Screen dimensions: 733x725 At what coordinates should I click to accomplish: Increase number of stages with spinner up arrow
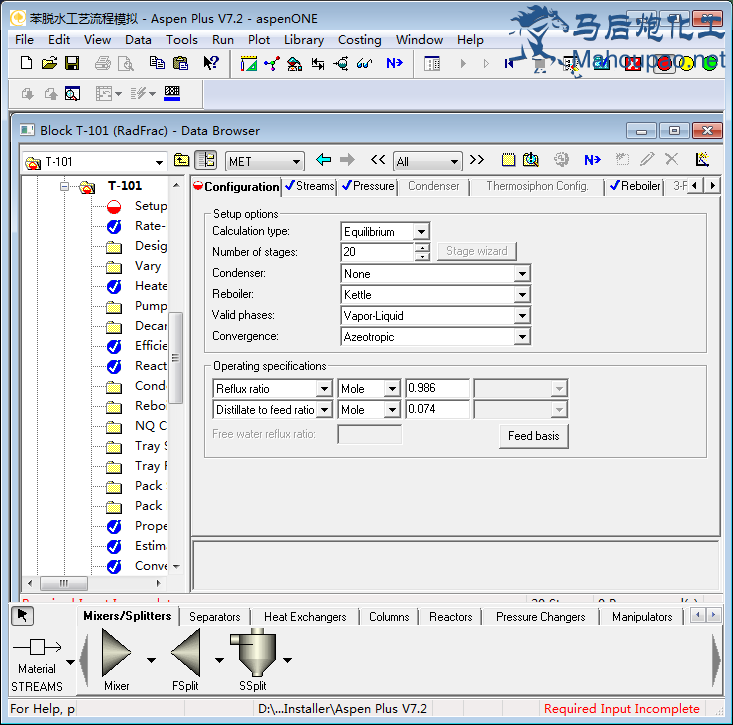tap(422, 248)
